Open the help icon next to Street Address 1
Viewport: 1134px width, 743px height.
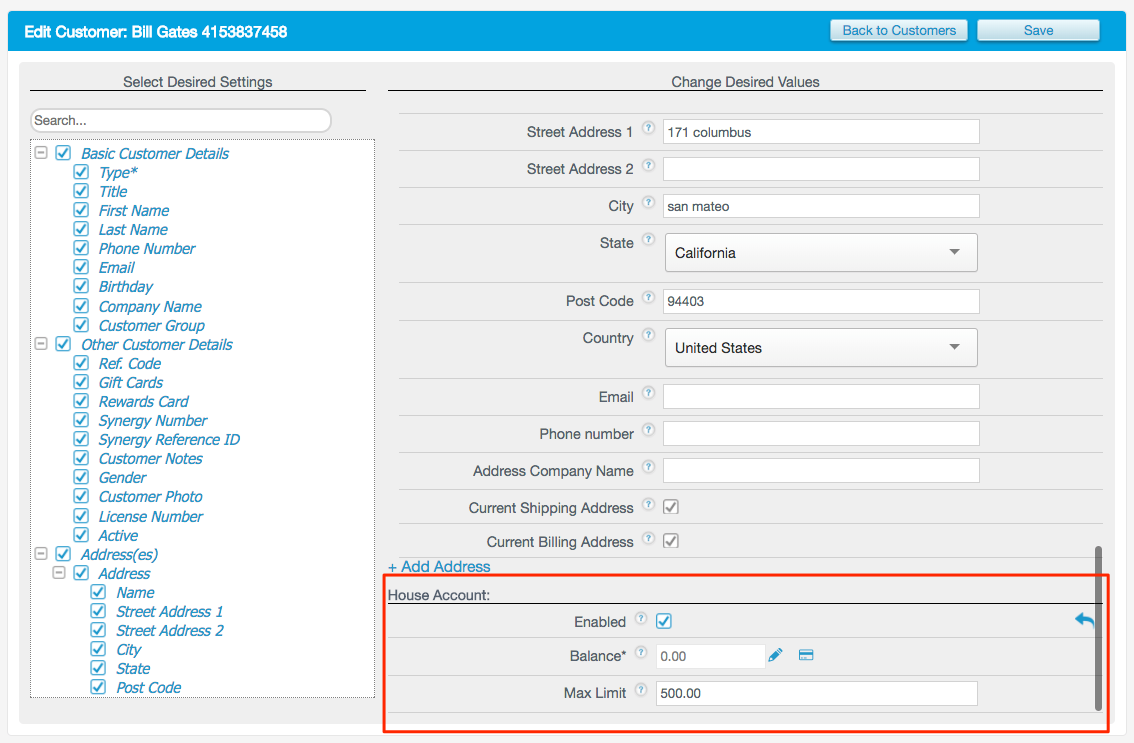pyautogui.click(x=648, y=127)
